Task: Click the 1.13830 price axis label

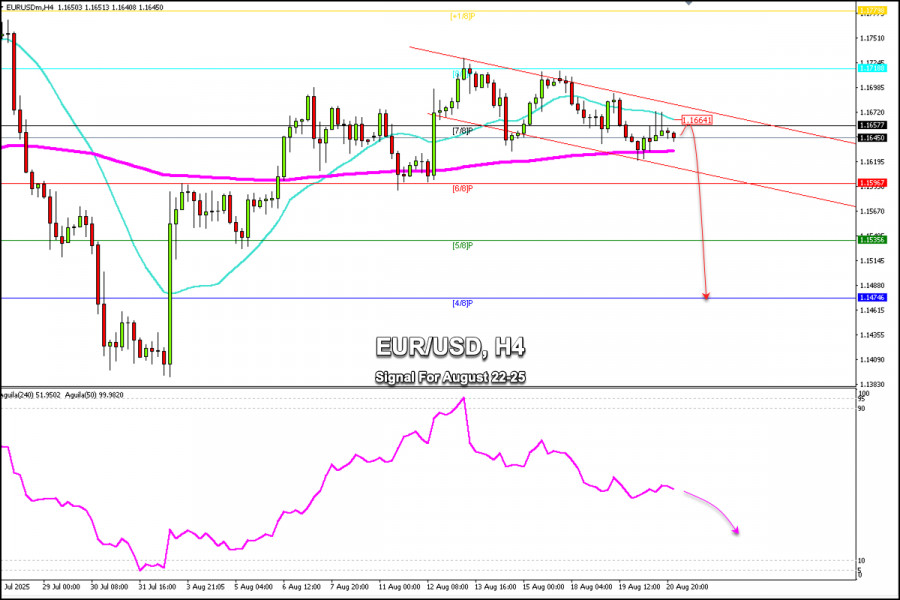Action: coord(872,384)
